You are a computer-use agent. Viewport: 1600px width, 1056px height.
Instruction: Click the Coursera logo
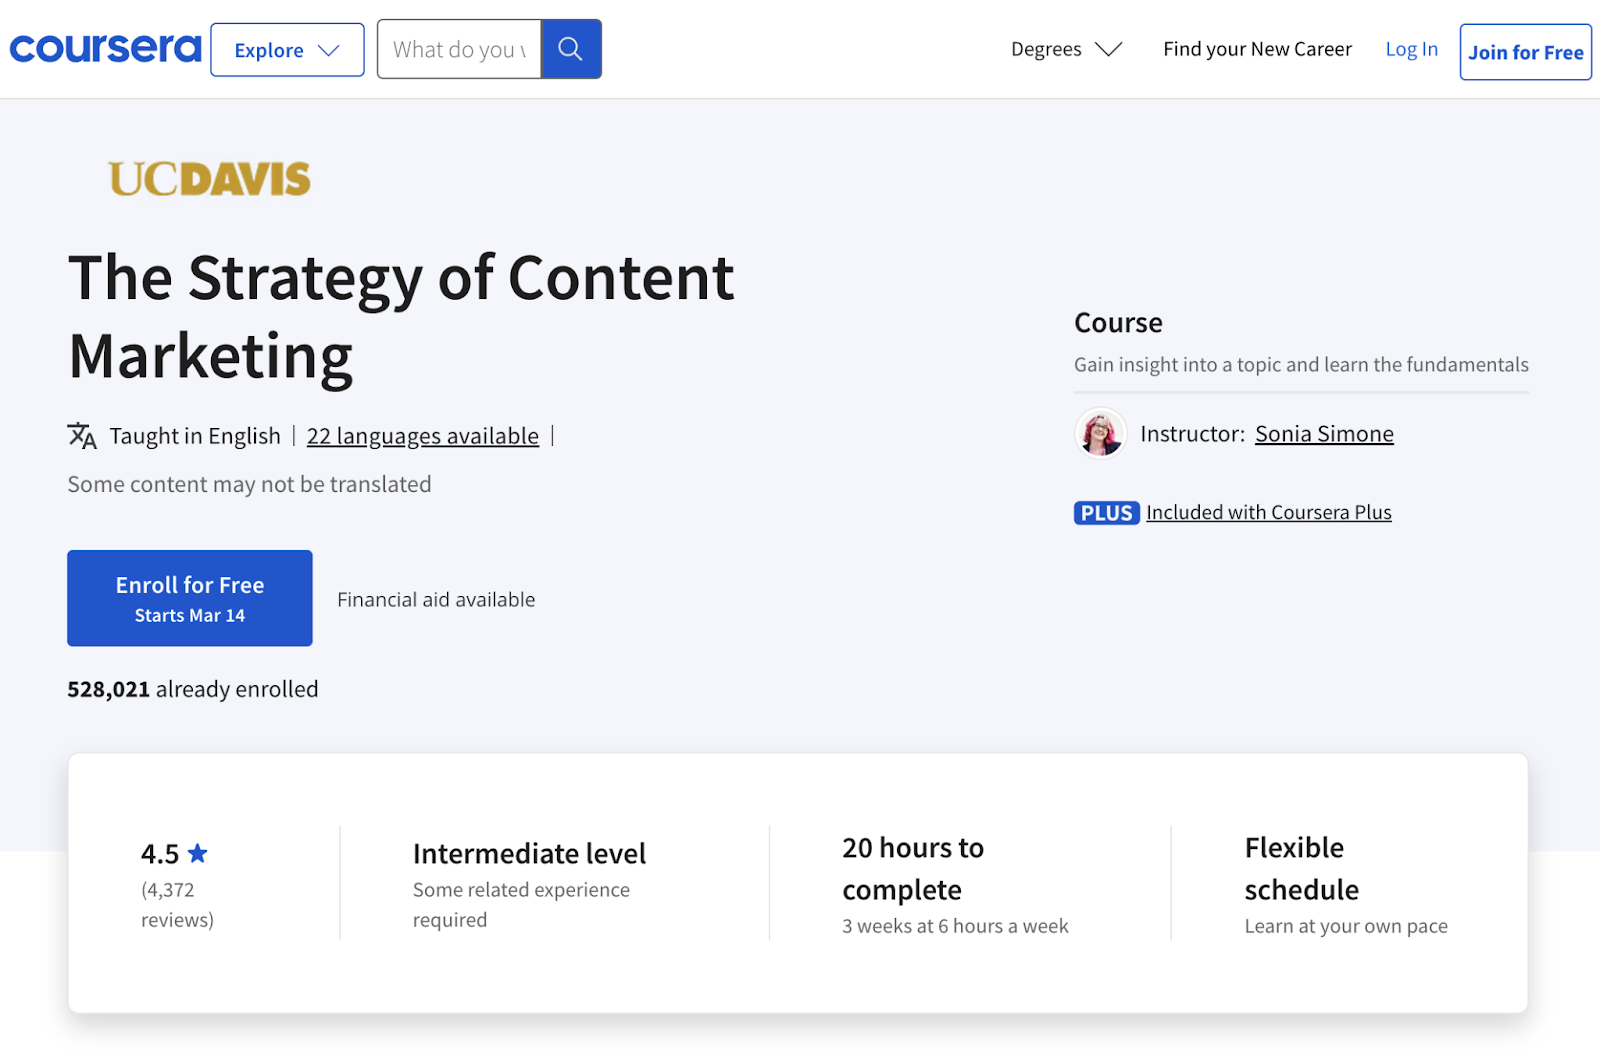(104, 48)
